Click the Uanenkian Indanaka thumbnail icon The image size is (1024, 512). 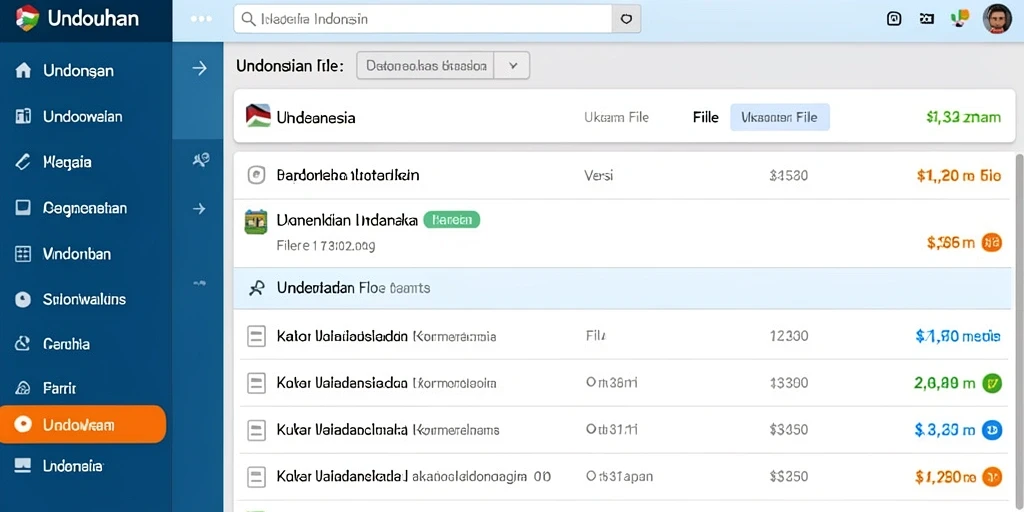pyautogui.click(x=256, y=222)
